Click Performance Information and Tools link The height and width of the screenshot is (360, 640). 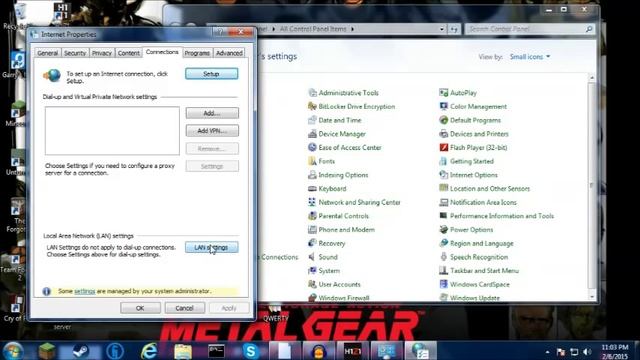click(502, 216)
